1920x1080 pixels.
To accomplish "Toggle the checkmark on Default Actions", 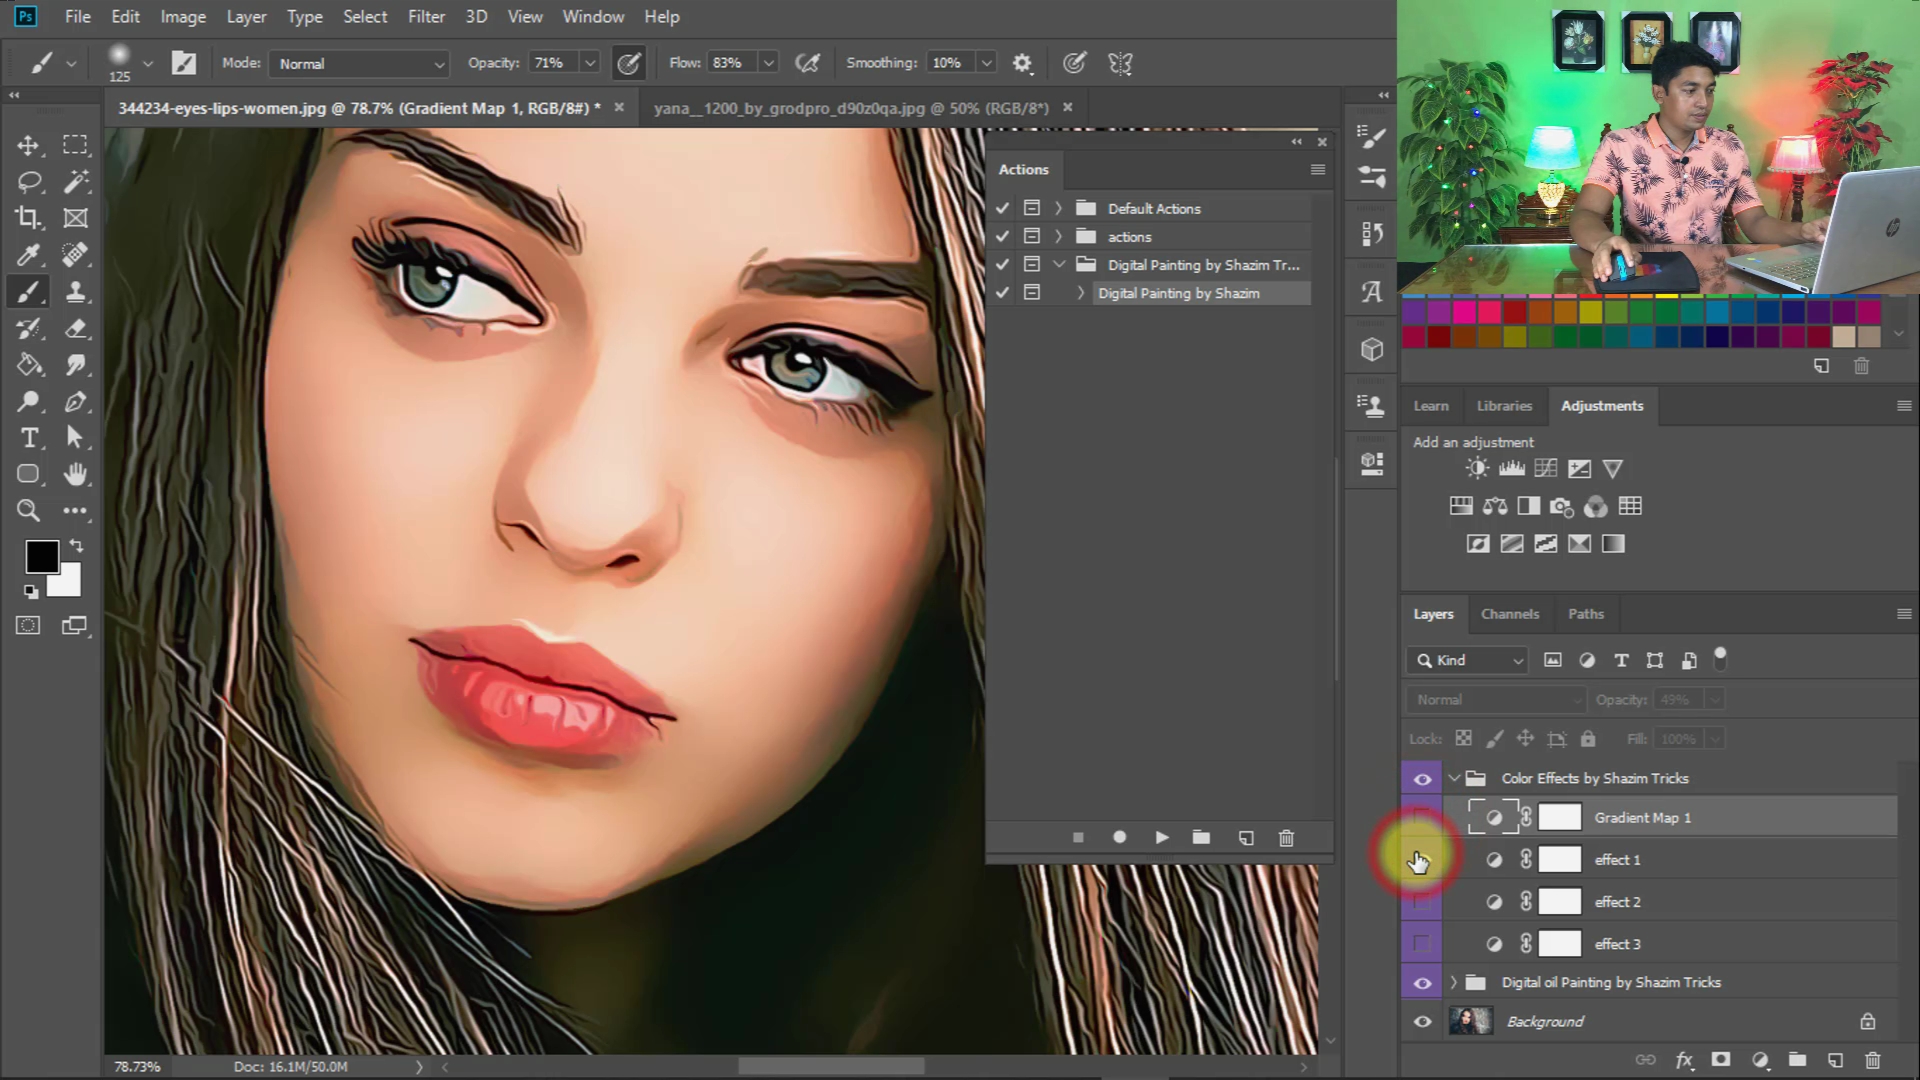I will coord(1002,208).
